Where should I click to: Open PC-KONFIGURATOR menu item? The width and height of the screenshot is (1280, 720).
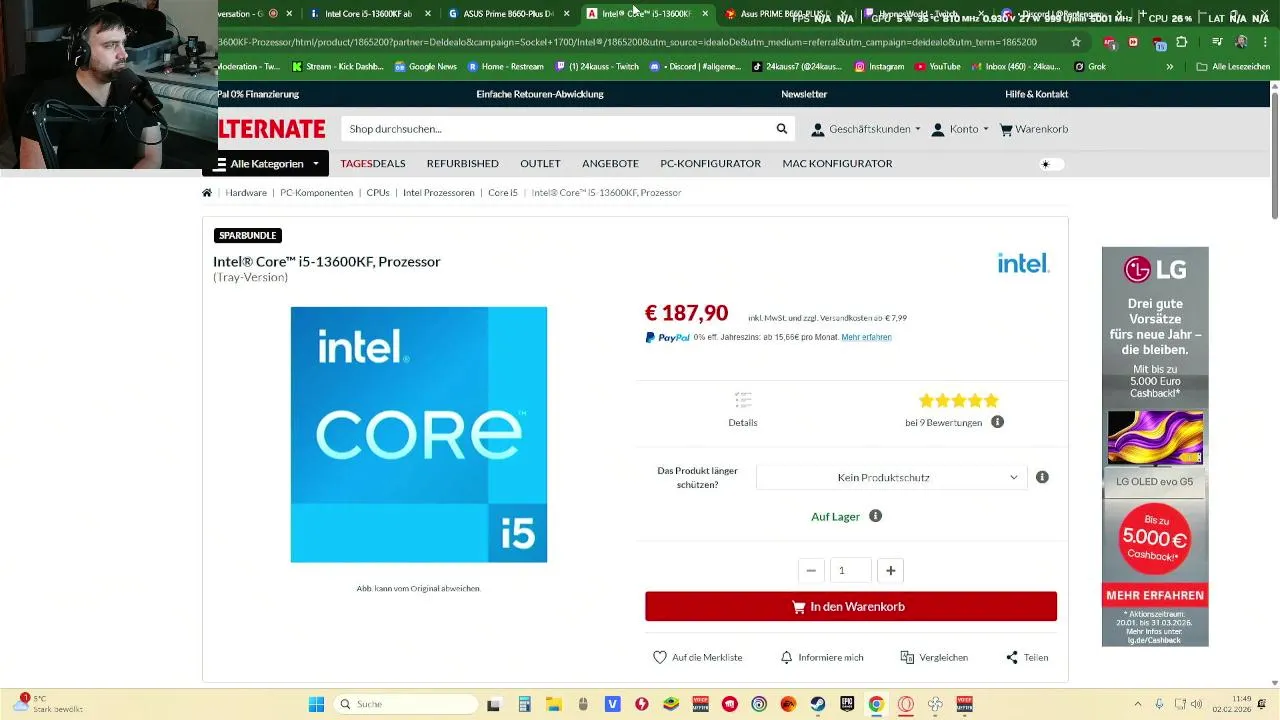click(x=710, y=163)
